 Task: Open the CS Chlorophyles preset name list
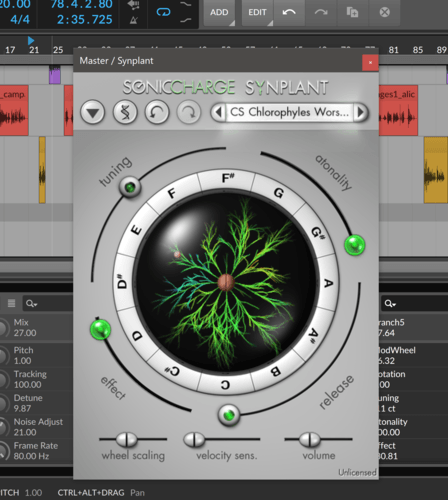(289, 112)
